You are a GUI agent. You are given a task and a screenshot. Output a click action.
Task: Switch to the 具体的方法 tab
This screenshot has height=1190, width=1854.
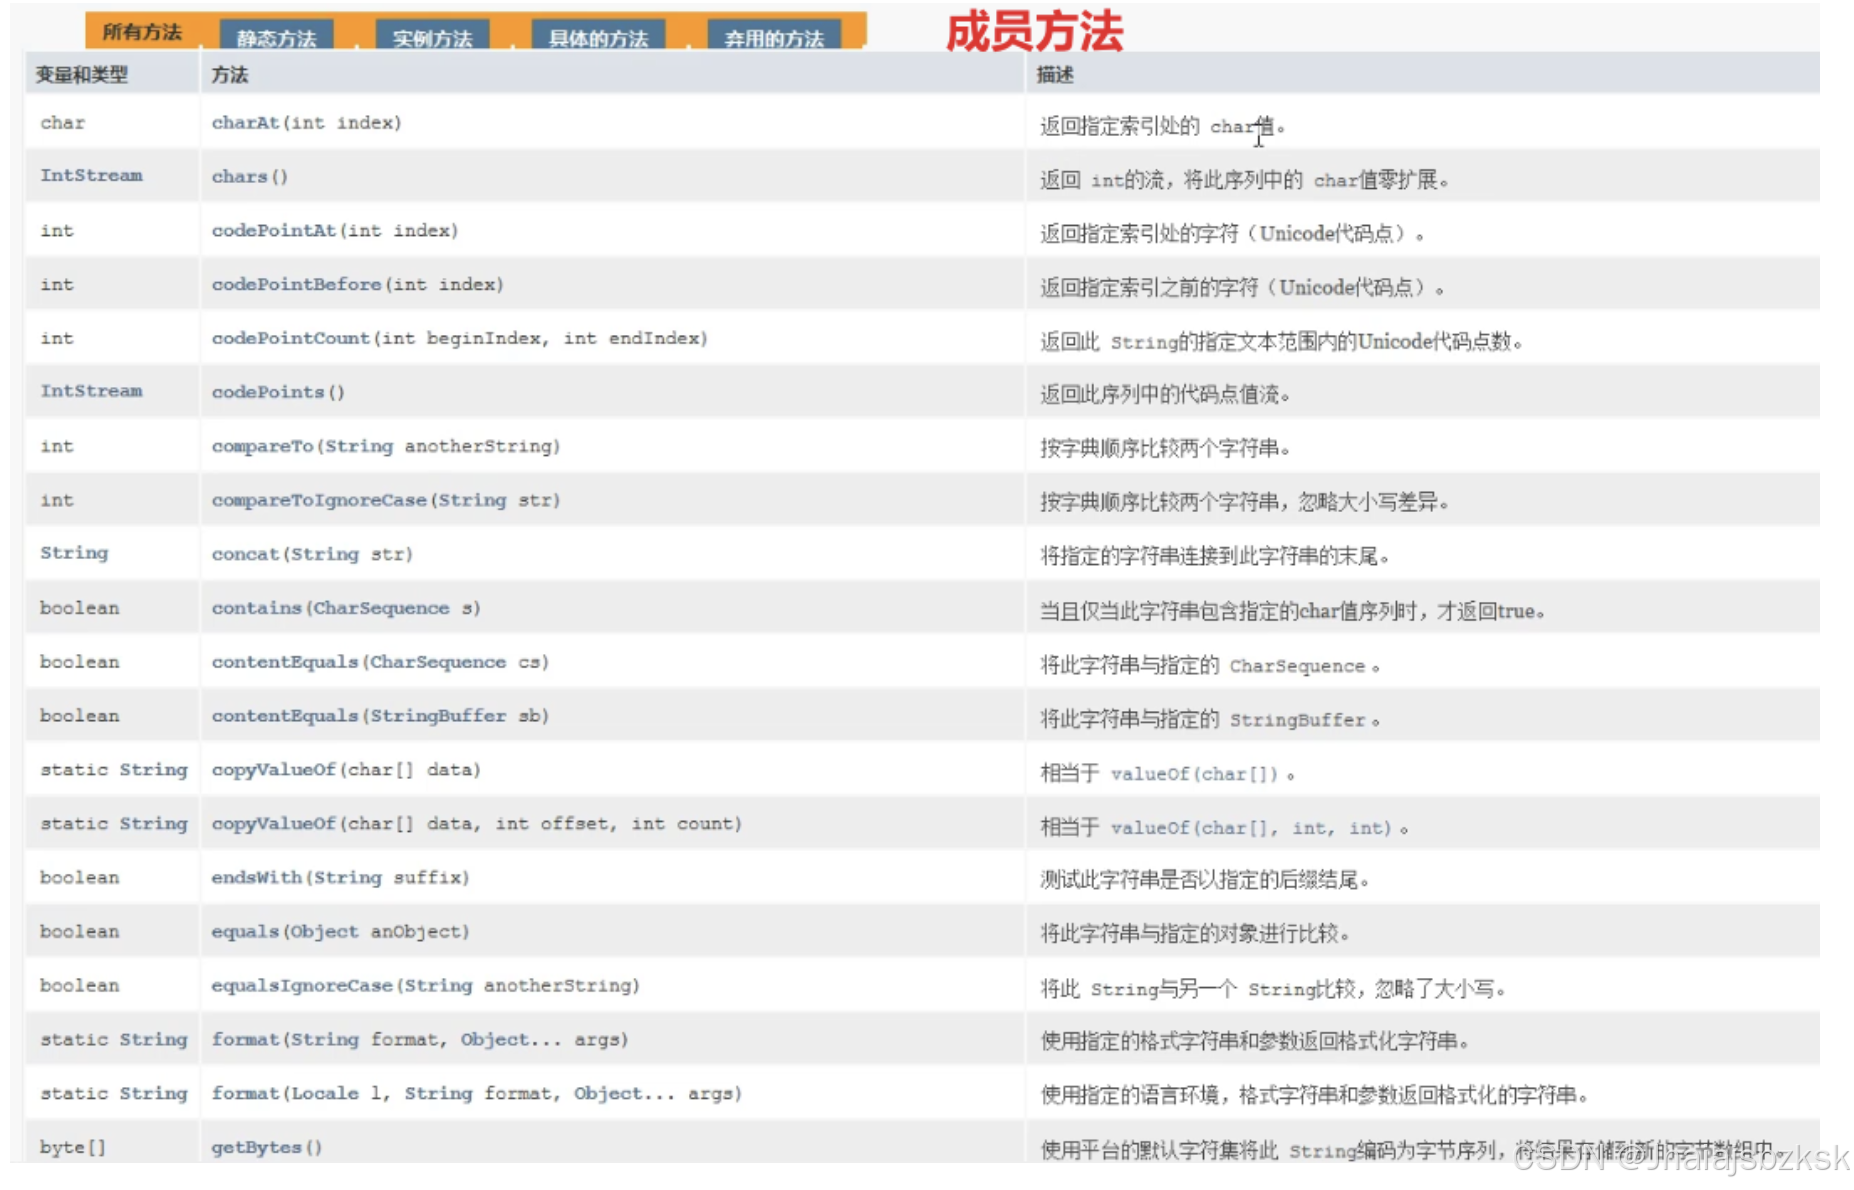[598, 38]
